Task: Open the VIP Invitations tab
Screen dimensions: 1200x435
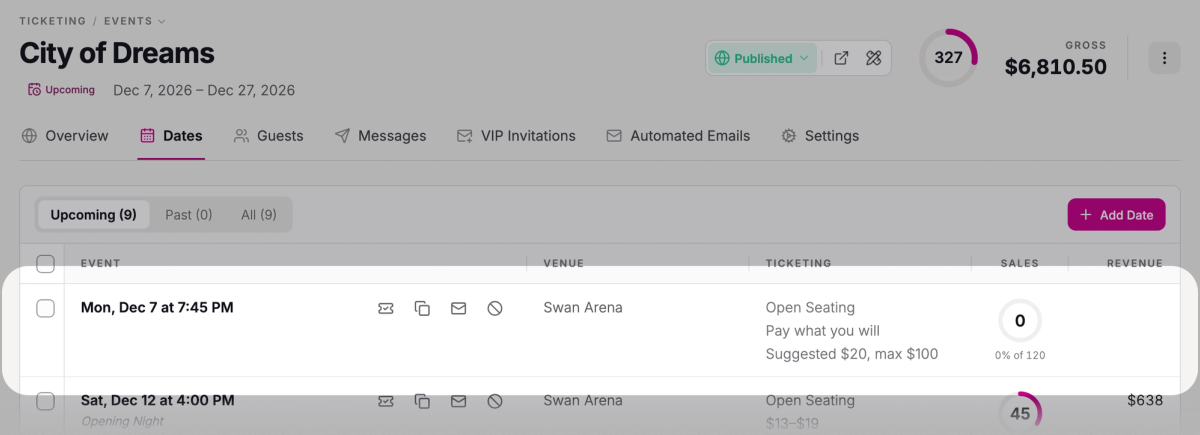Action: [516, 136]
